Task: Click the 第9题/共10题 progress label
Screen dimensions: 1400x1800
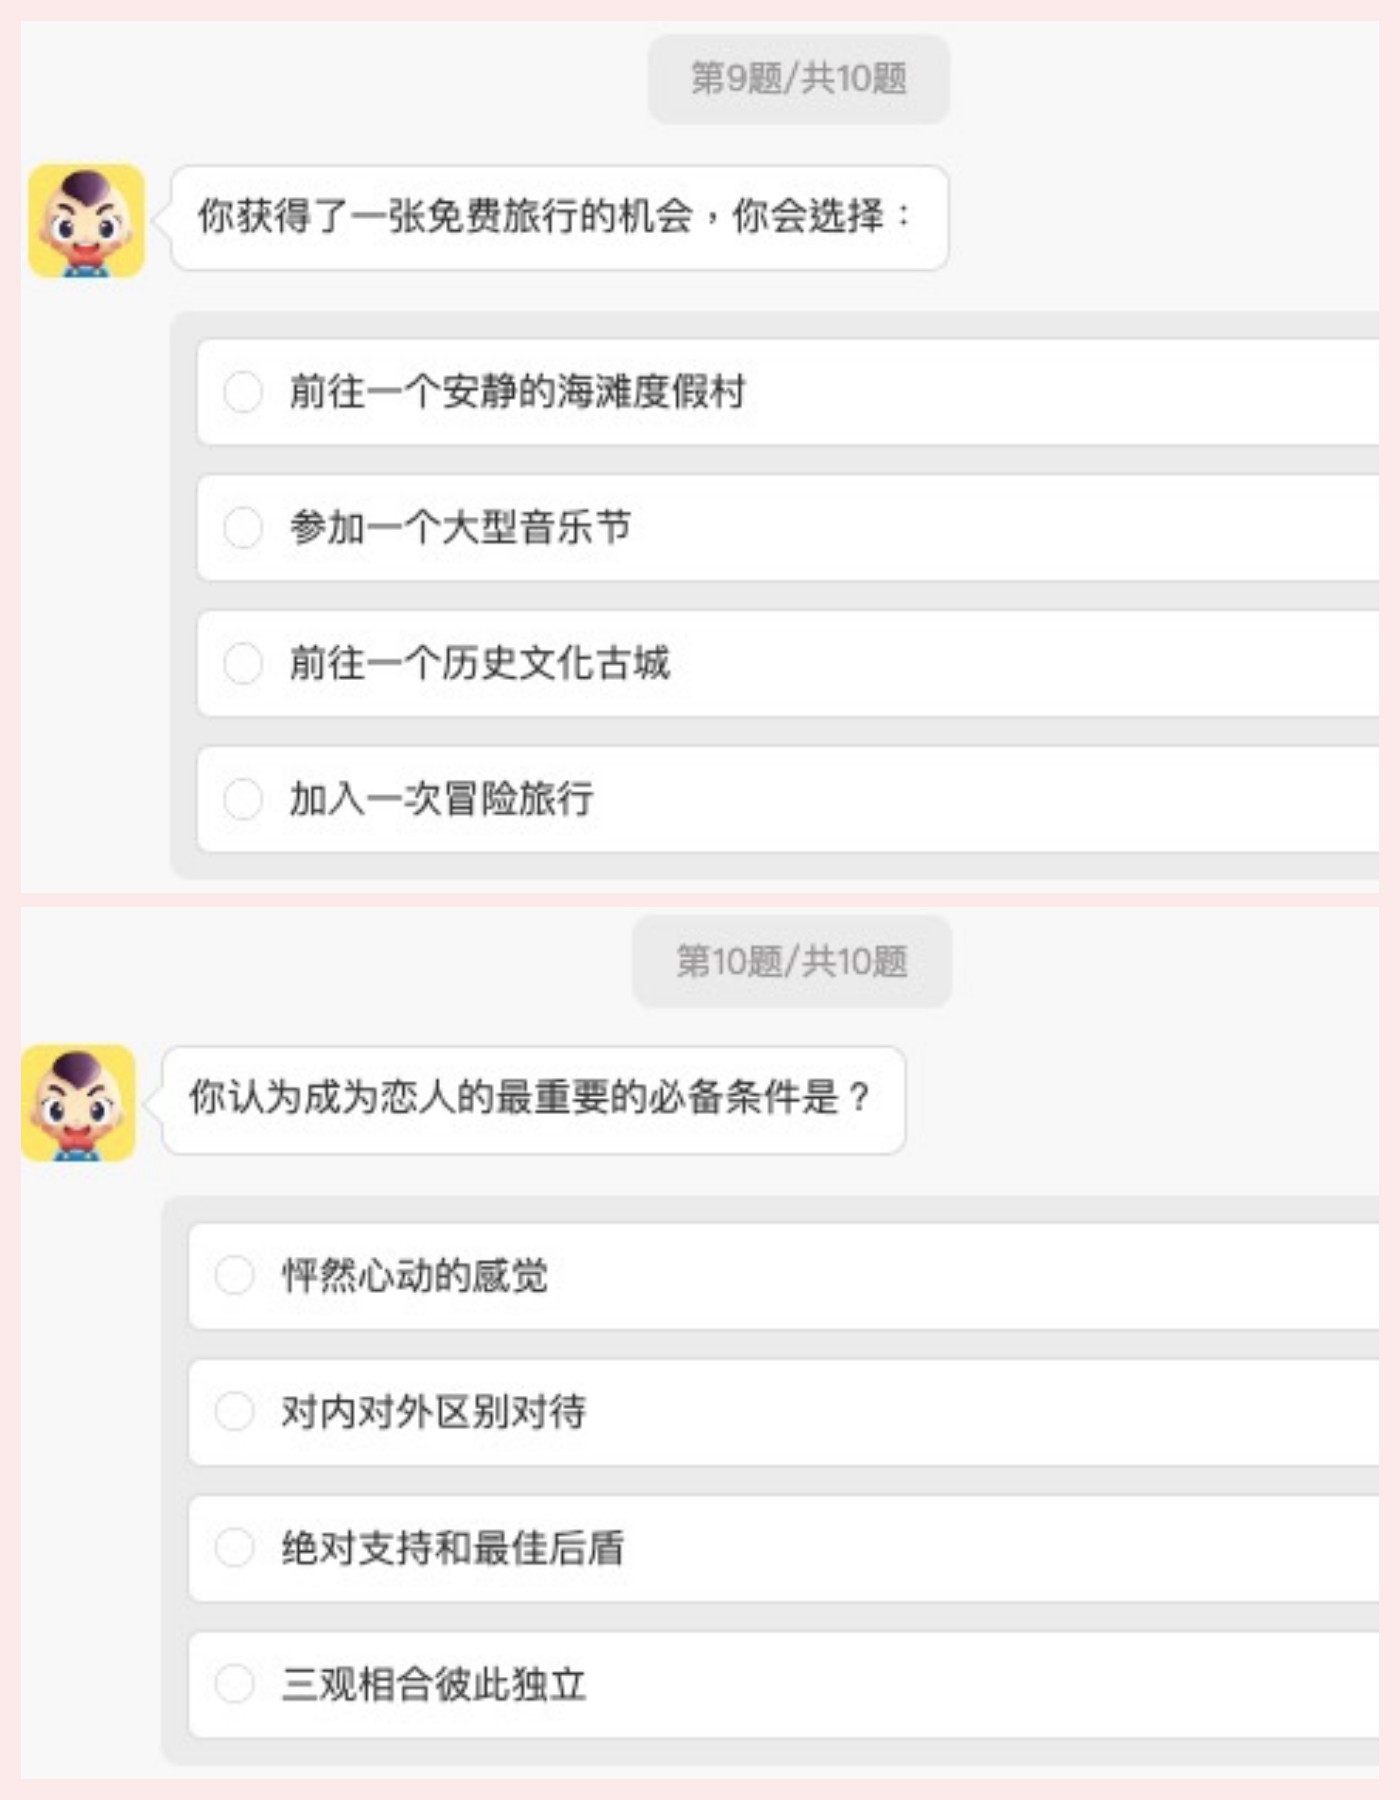Action: 798,78
